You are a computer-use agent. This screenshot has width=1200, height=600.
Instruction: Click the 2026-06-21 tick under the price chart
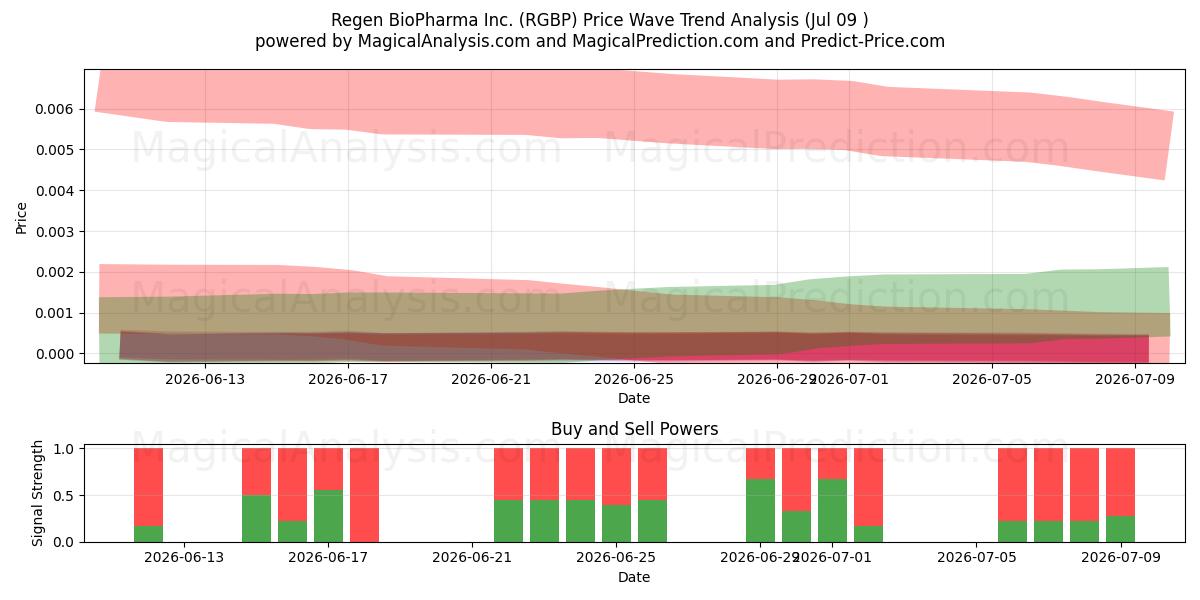(491, 379)
